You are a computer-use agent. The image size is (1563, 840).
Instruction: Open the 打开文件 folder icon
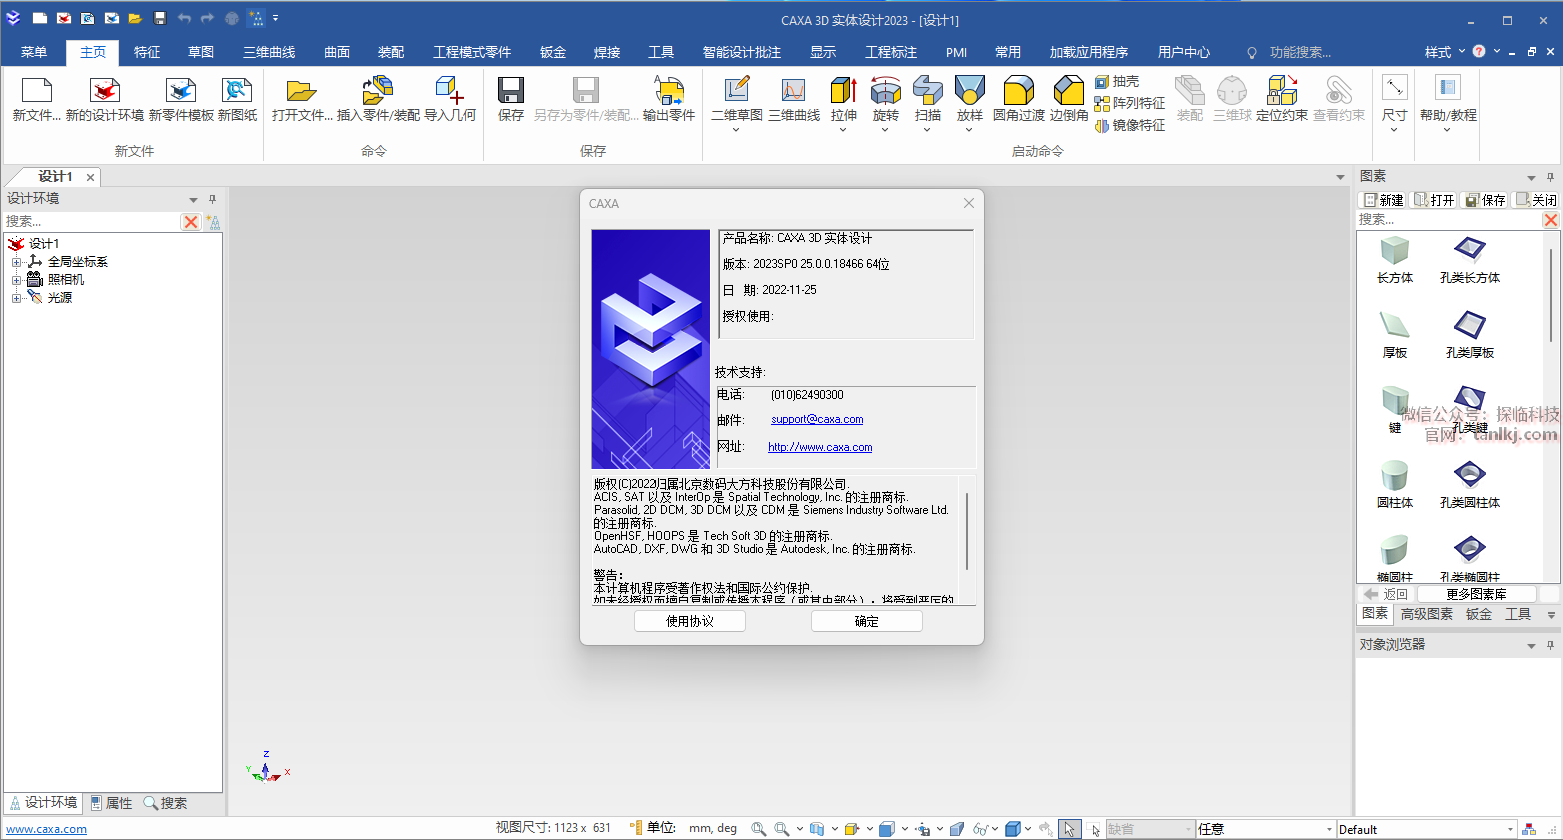click(301, 92)
